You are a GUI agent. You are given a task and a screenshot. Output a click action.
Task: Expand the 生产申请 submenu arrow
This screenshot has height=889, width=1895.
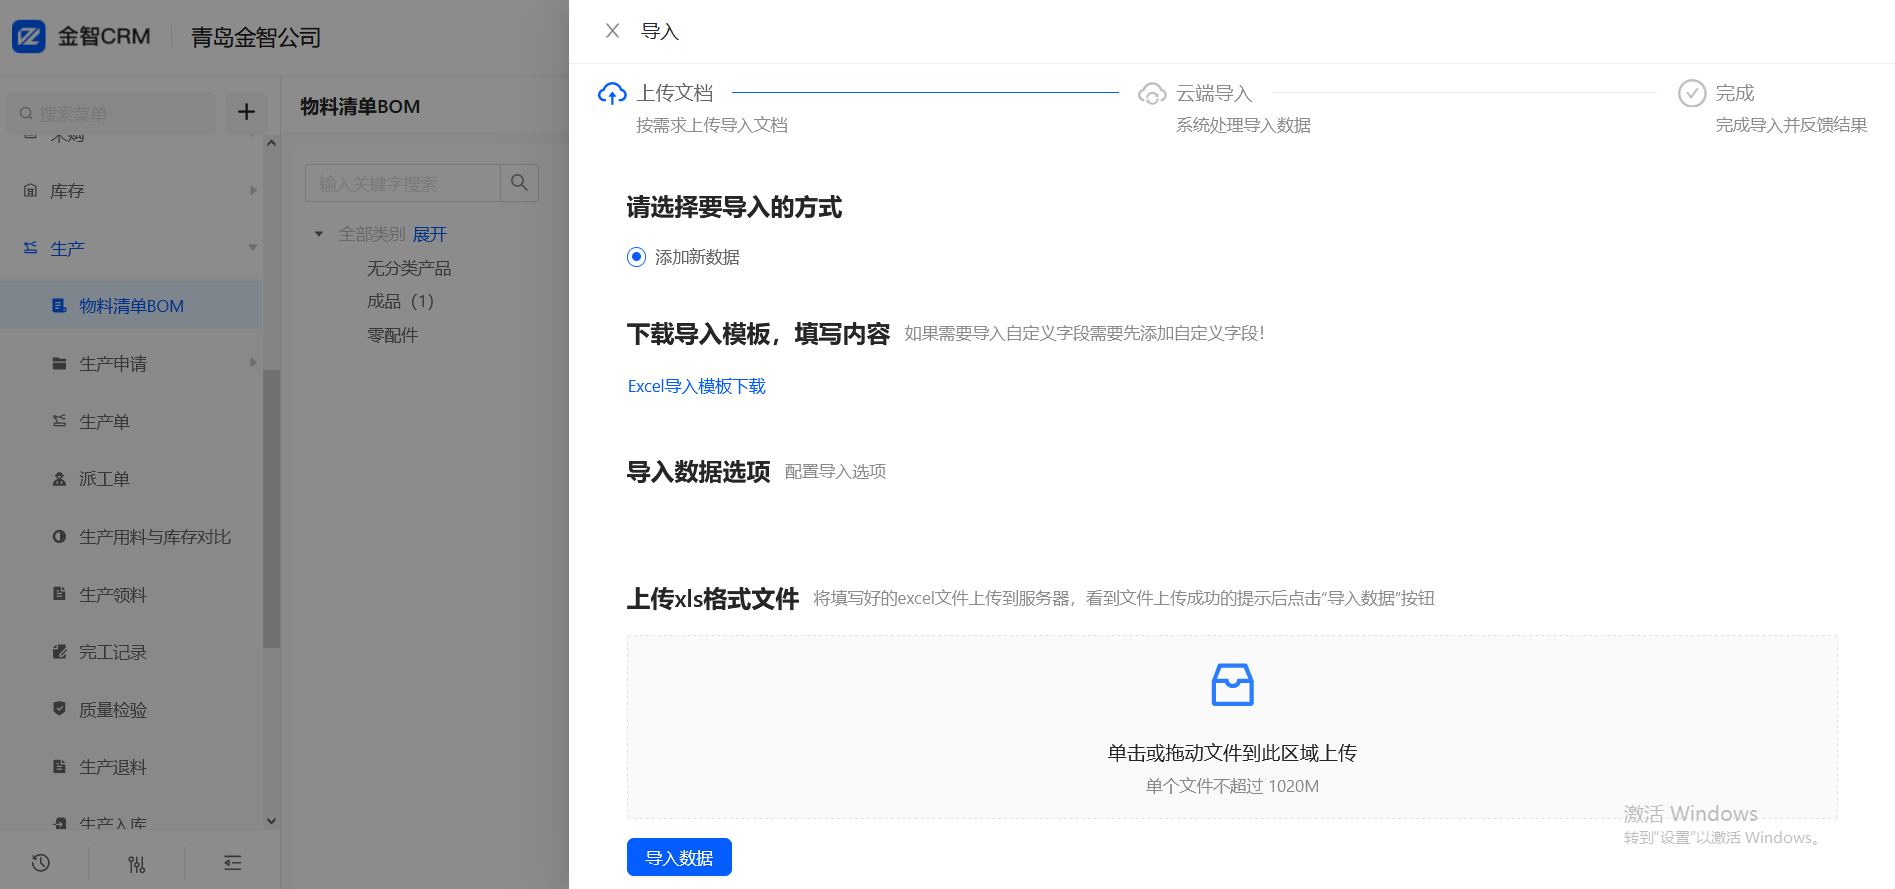click(253, 363)
